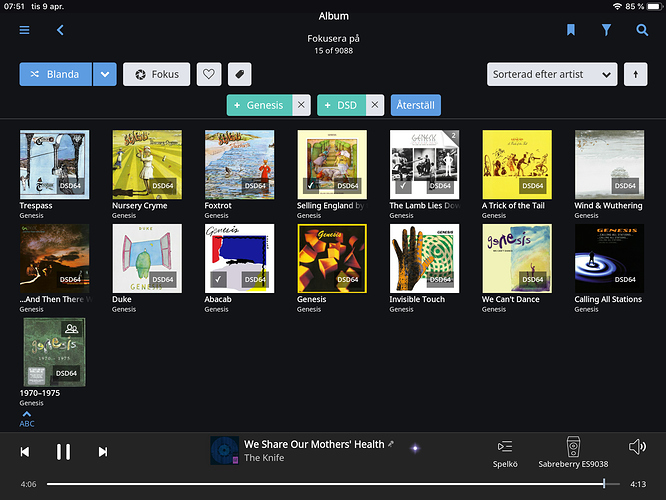Screen dimensions: 666x500
Task: Remove the DSD focus filter
Action: [x=375, y=105]
